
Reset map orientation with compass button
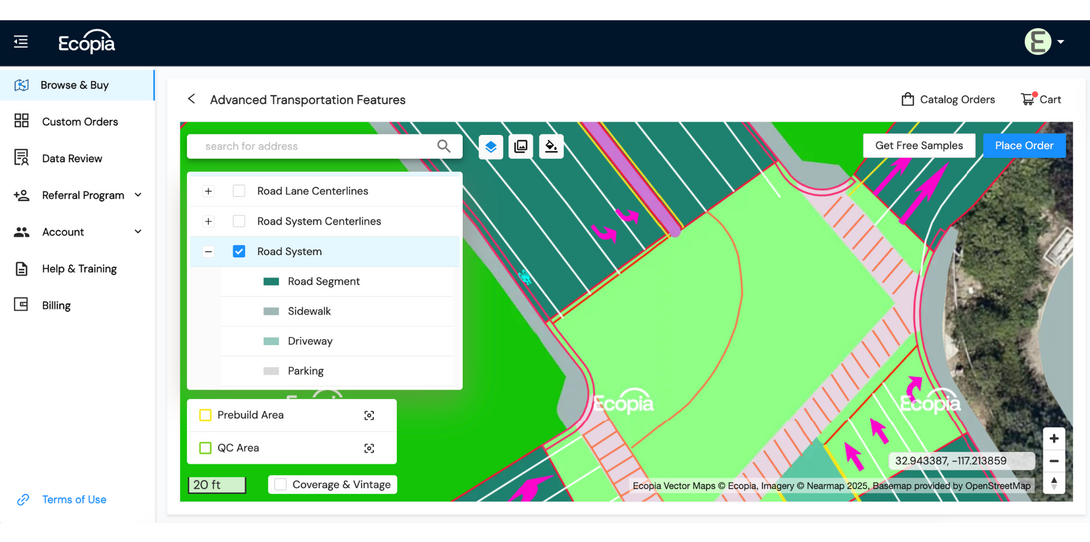(1054, 483)
